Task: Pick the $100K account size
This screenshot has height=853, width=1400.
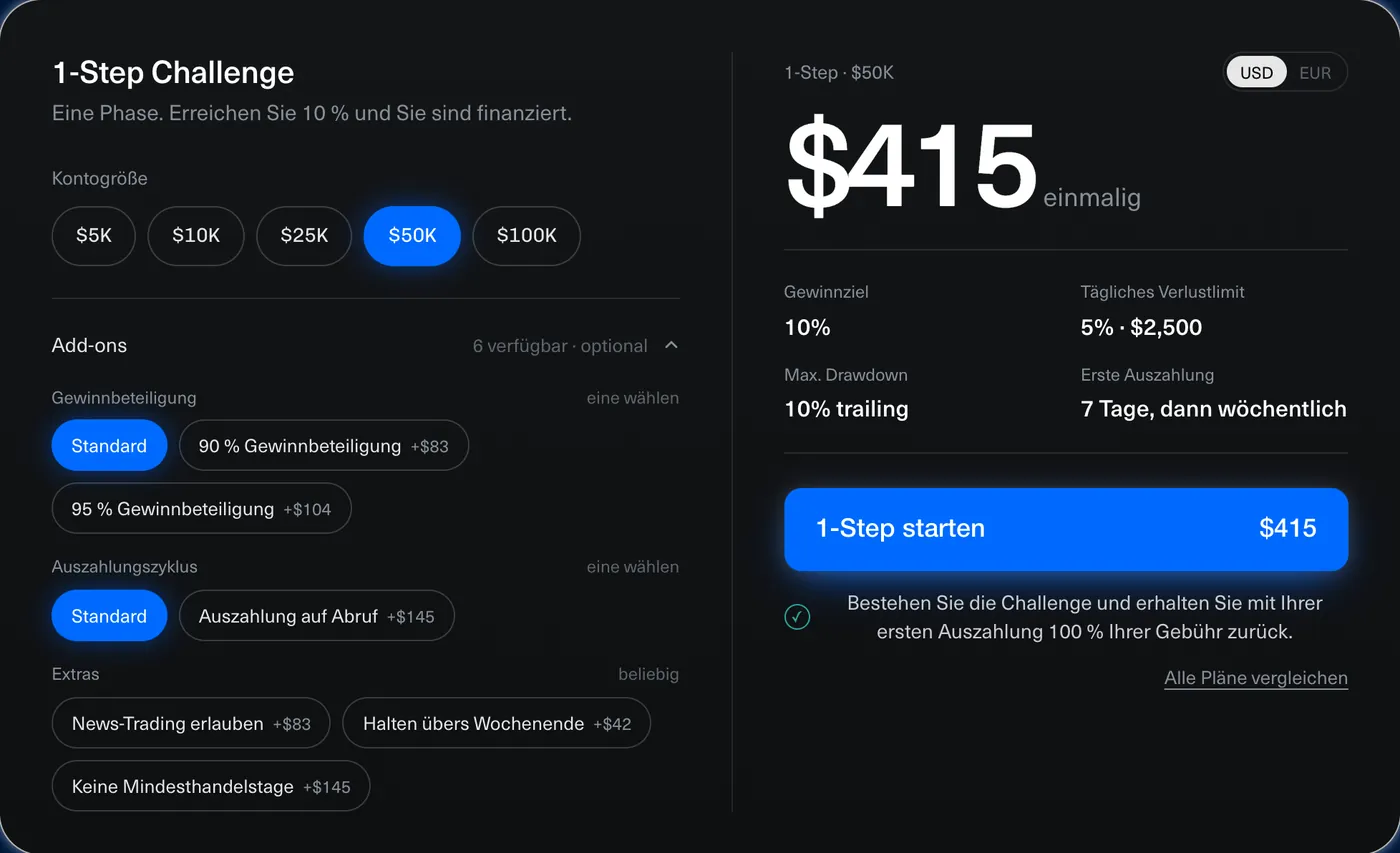Action: pyautogui.click(x=527, y=236)
